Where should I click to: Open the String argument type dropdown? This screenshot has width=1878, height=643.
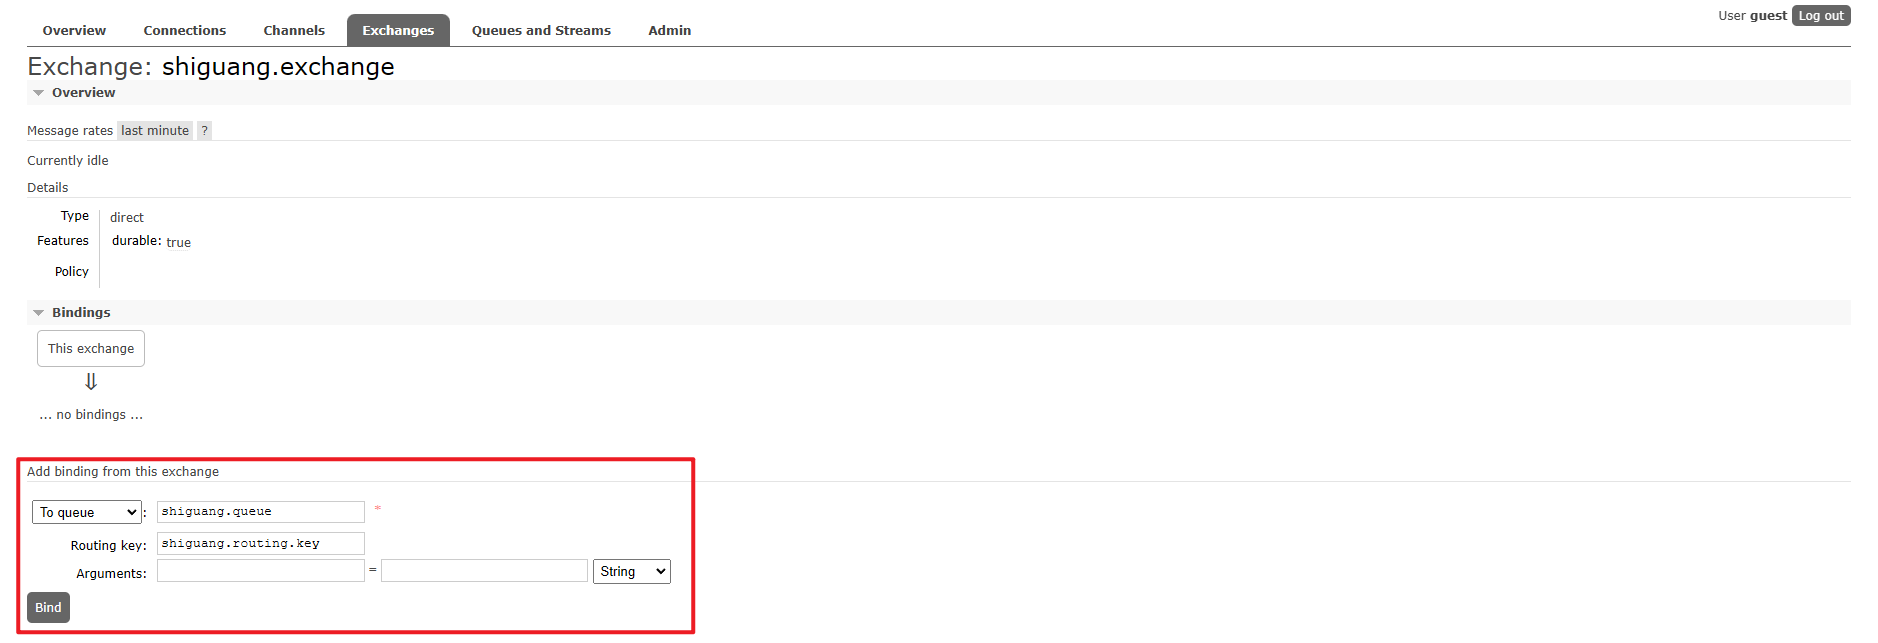coord(632,571)
